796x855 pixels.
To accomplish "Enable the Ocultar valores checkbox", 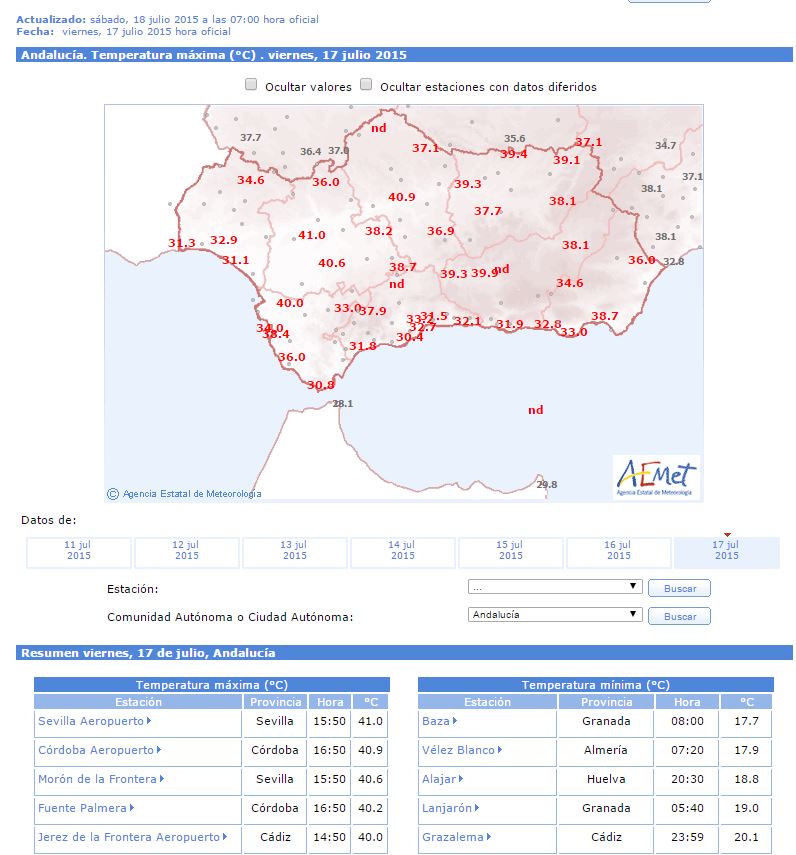I will [x=252, y=86].
